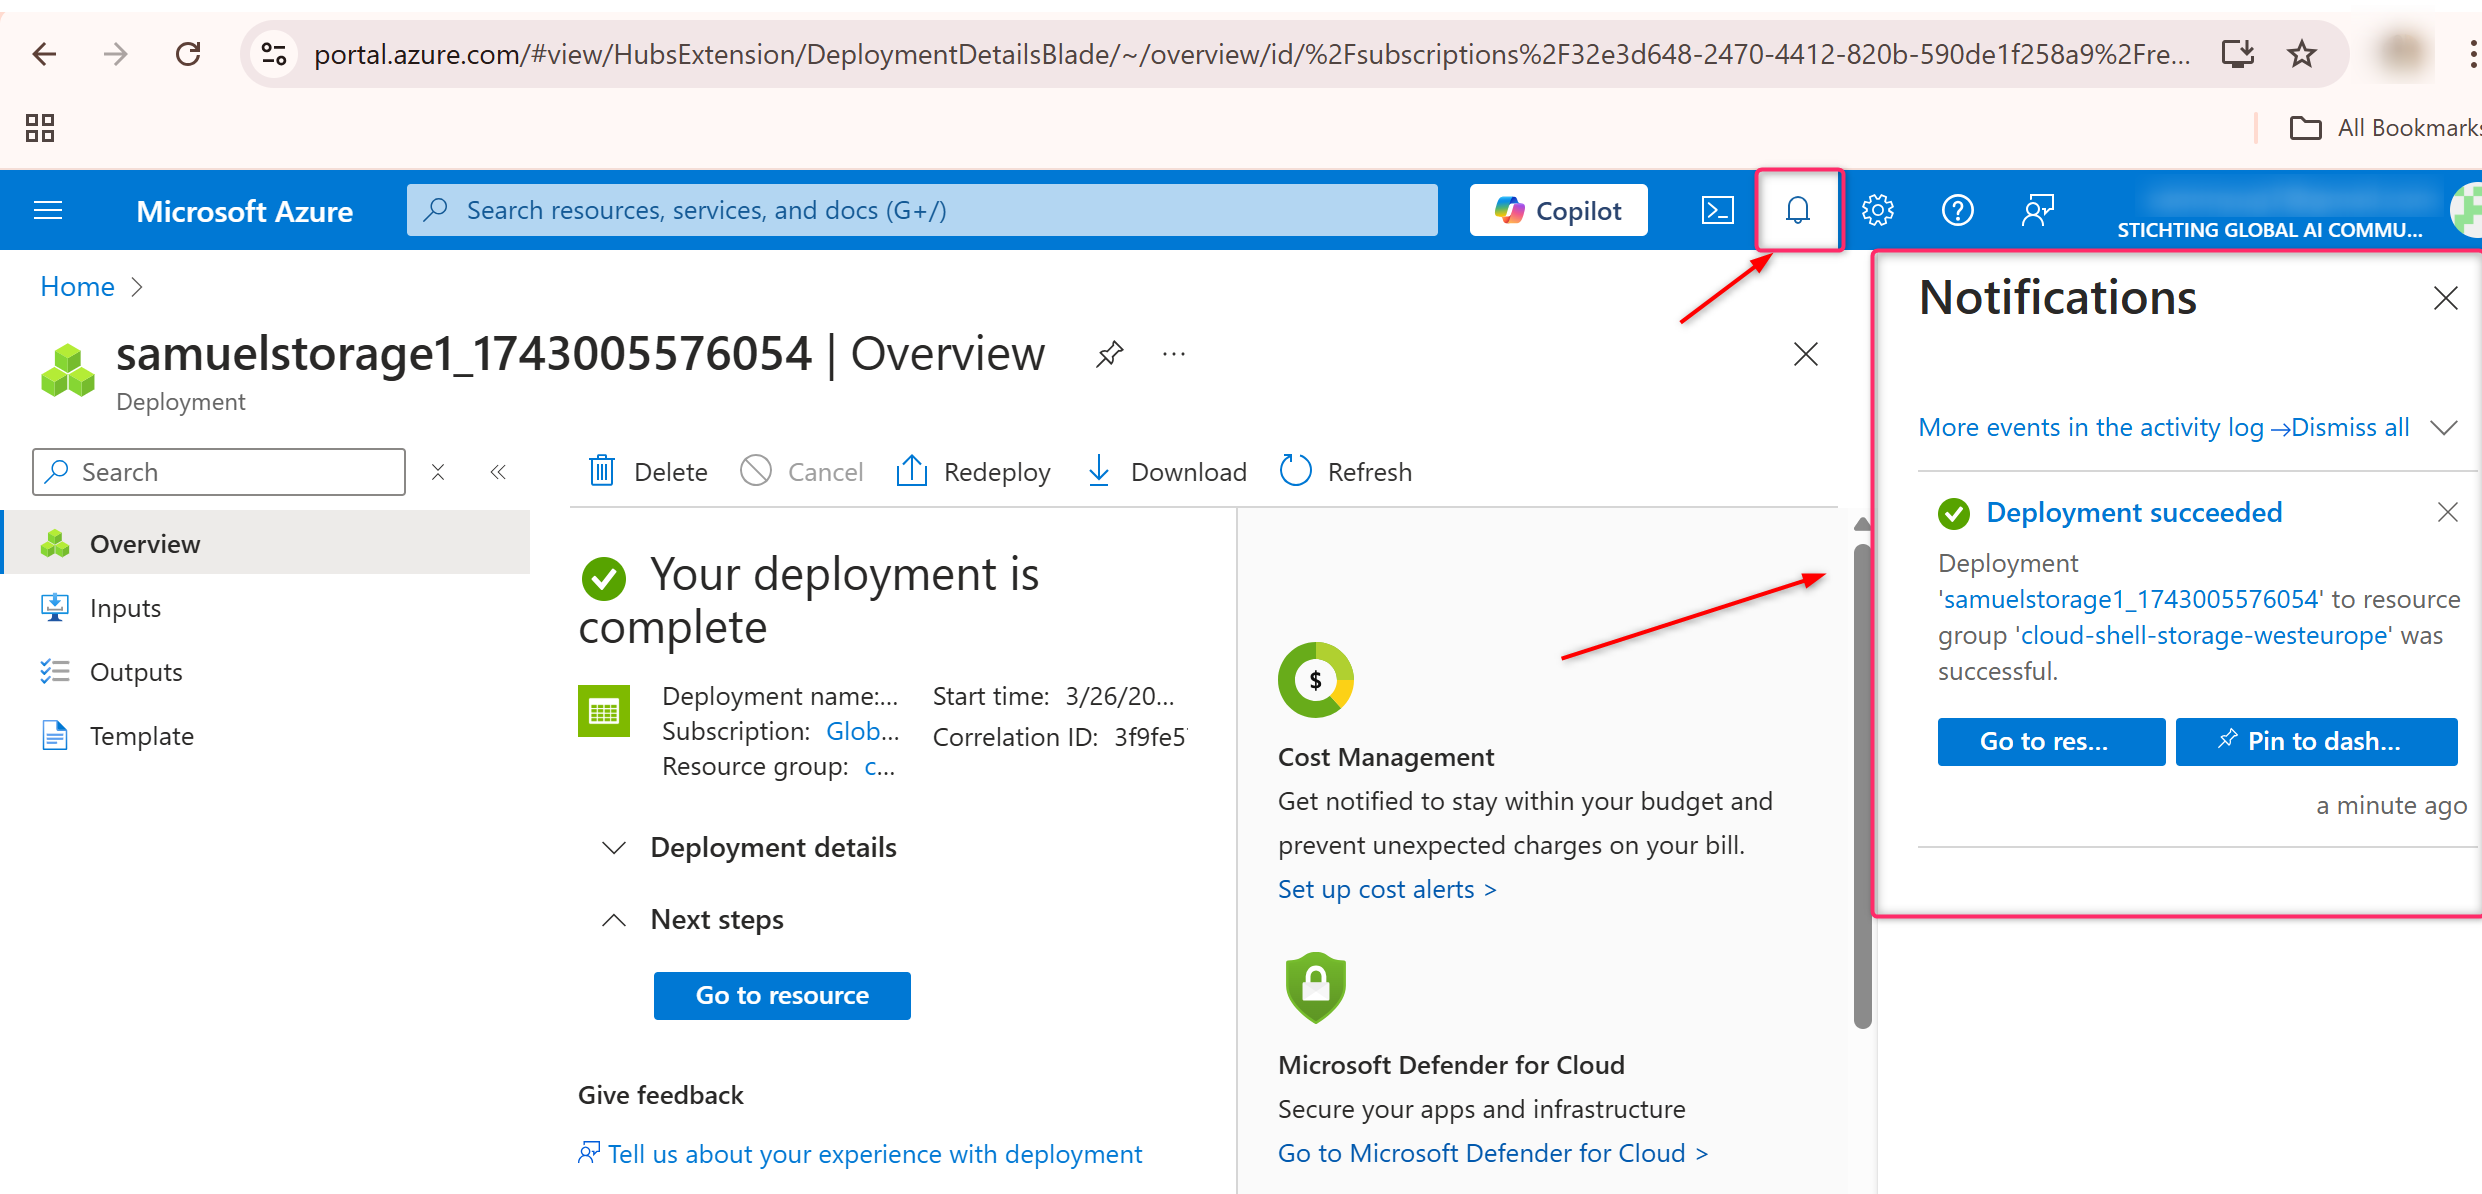The height and width of the screenshot is (1194, 2482).
Task: Open the Subscription Glob... link
Action: (862, 731)
